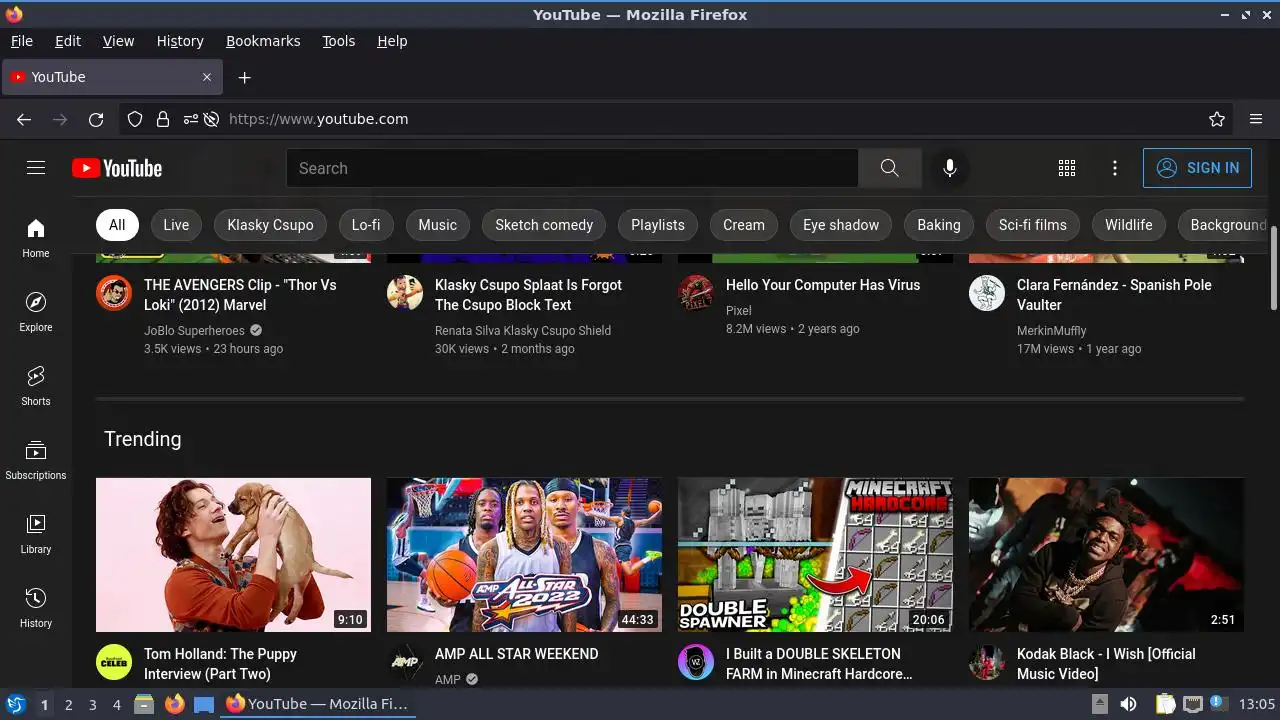Viewport: 1280px width, 720px height.
Task: Open the File menu
Action: tap(22, 41)
